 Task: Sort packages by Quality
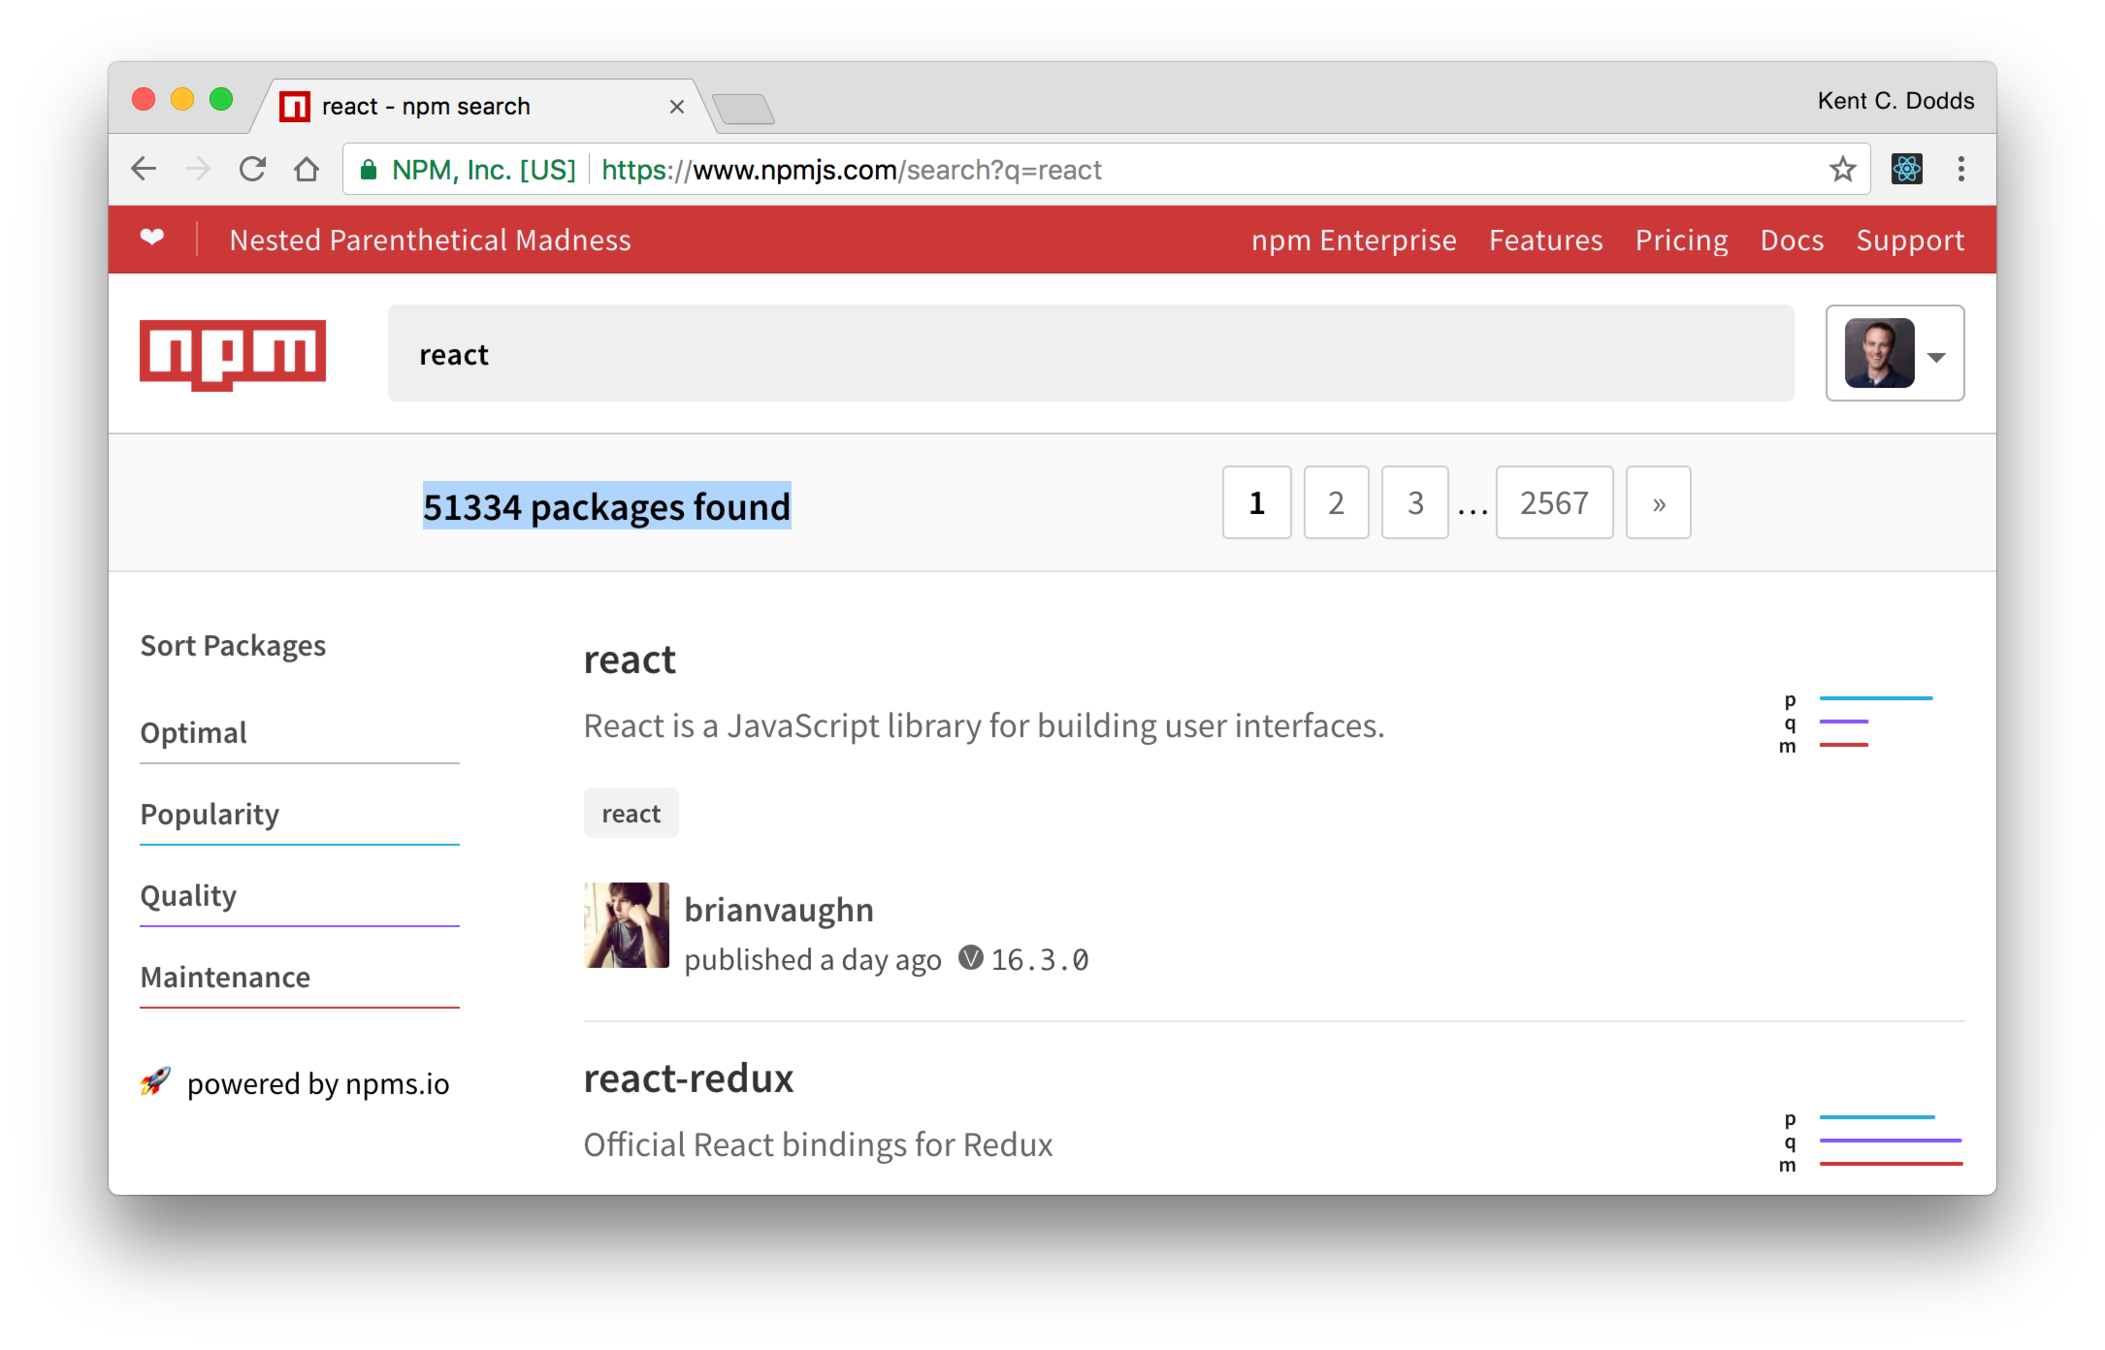188,895
